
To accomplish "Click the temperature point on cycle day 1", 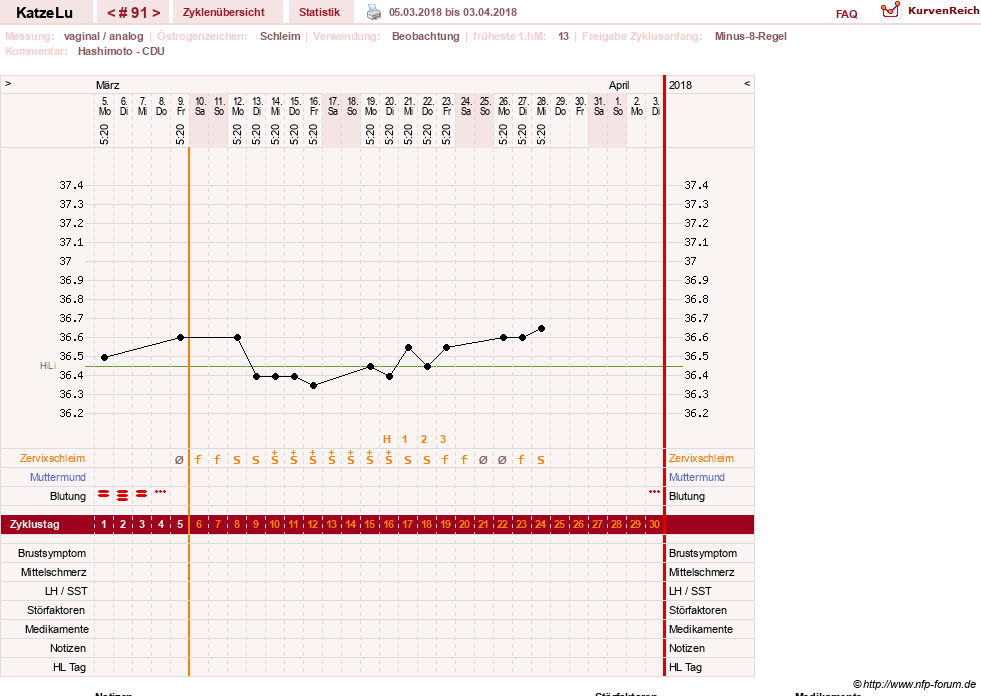I will [x=104, y=357].
